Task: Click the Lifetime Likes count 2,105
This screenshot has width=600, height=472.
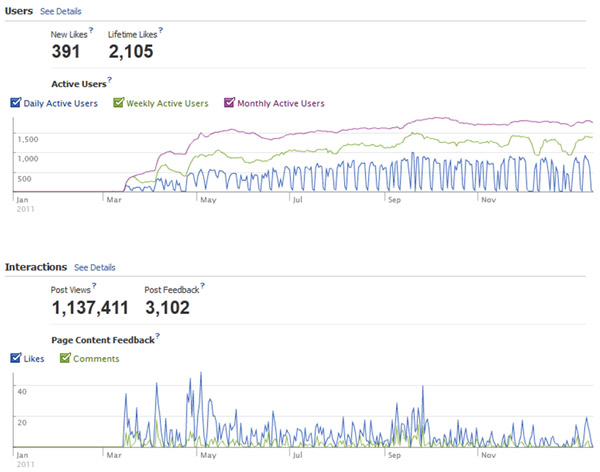Action: pyautogui.click(x=130, y=51)
